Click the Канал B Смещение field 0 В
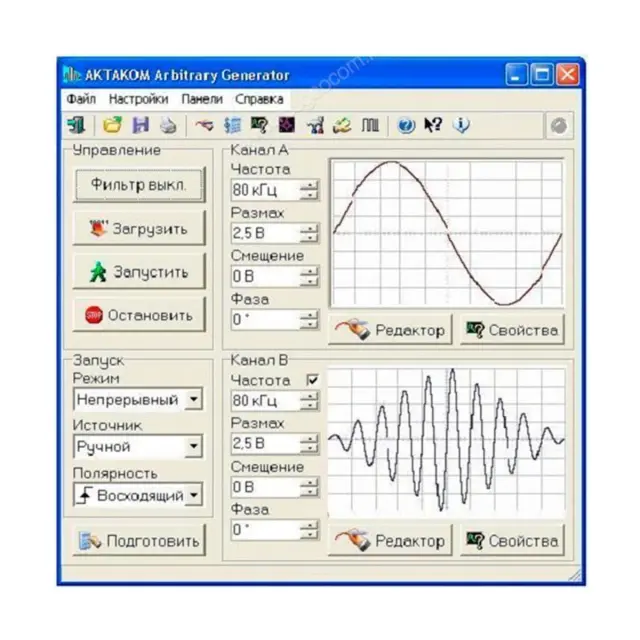 pyautogui.click(x=265, y=487)
